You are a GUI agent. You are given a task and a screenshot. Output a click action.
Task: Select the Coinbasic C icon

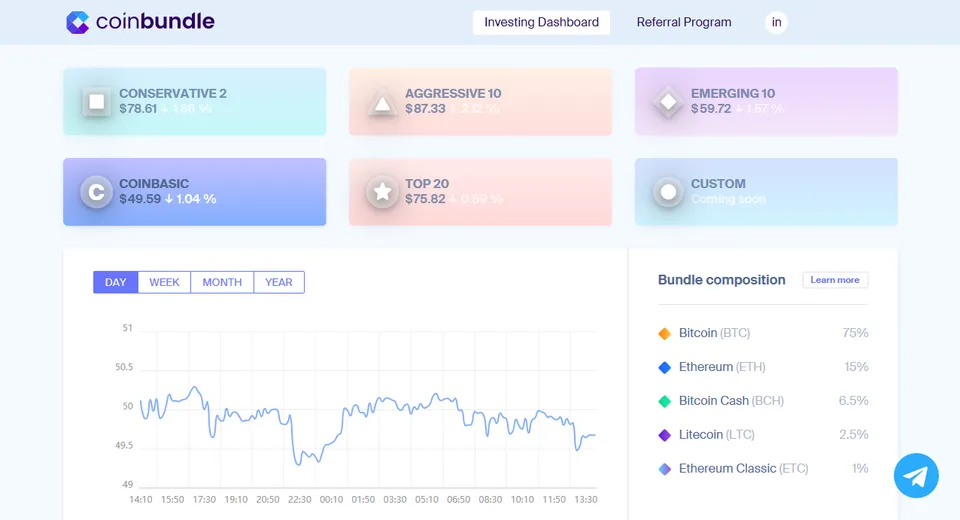[96, 192]
